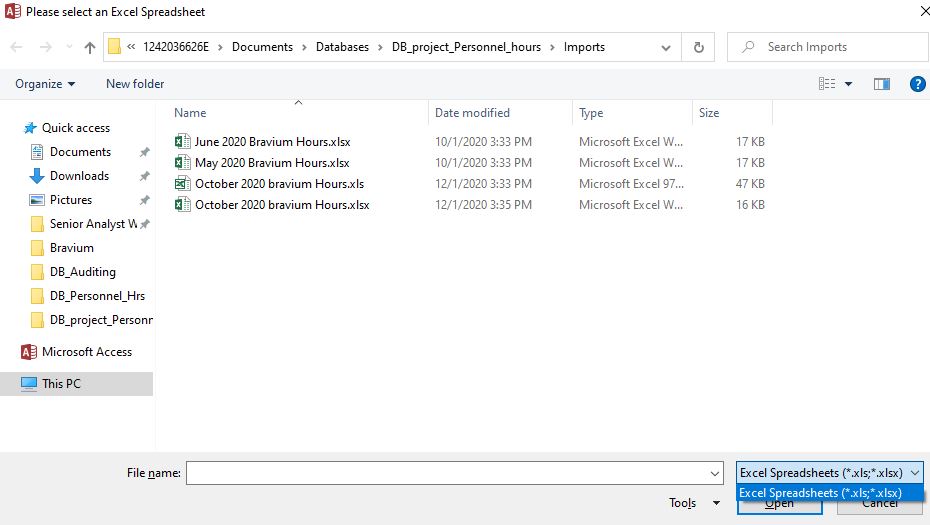Open Documents in the navigation pane

[x=80, y=152]
